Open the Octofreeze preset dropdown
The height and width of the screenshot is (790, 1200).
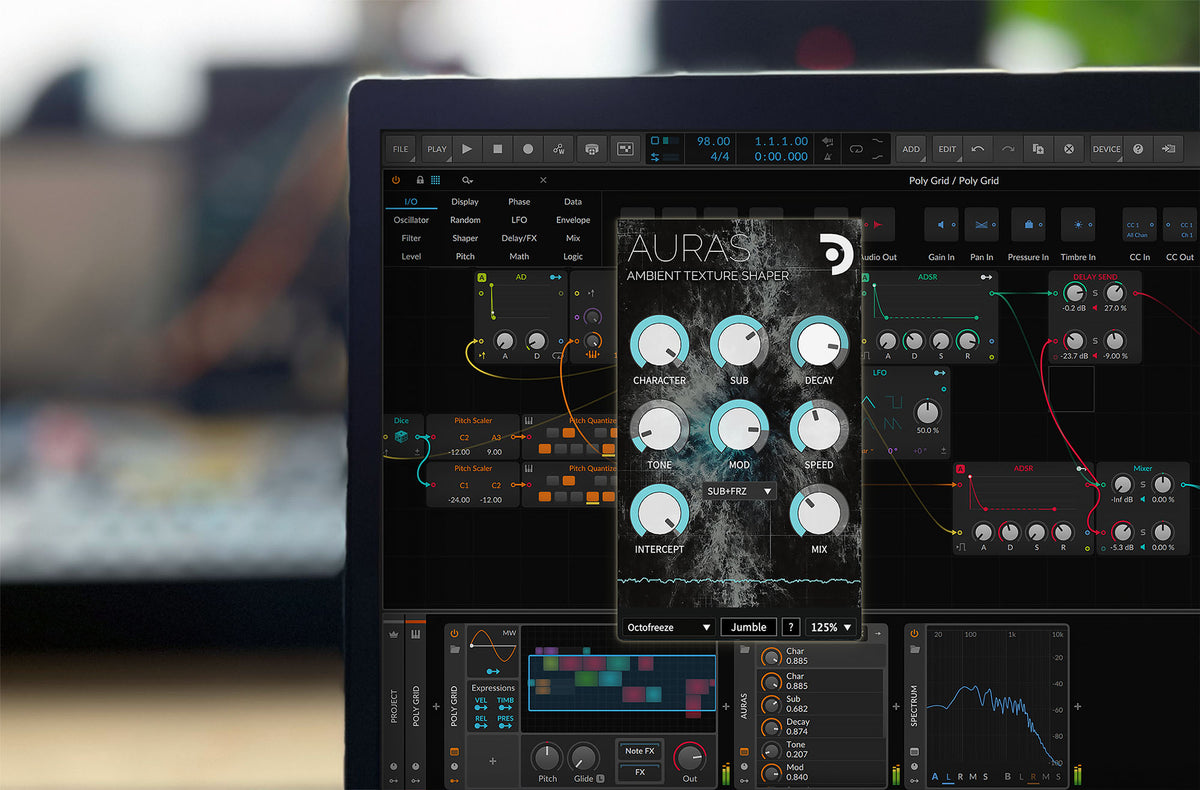pyautogui.click(x=668, y=627)
